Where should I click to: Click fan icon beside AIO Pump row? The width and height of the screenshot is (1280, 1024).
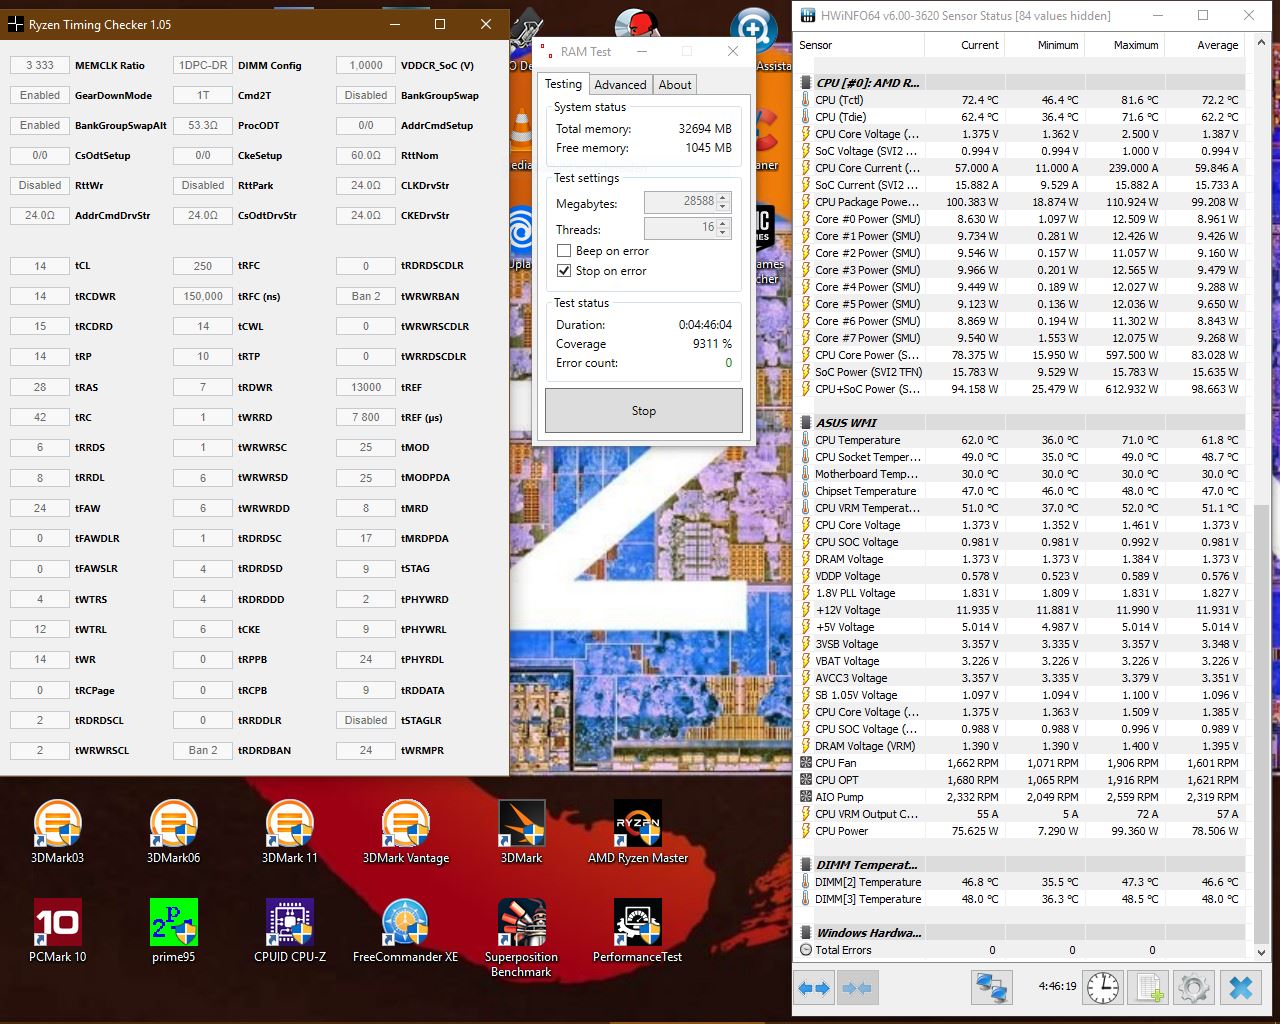click(806, 797)
